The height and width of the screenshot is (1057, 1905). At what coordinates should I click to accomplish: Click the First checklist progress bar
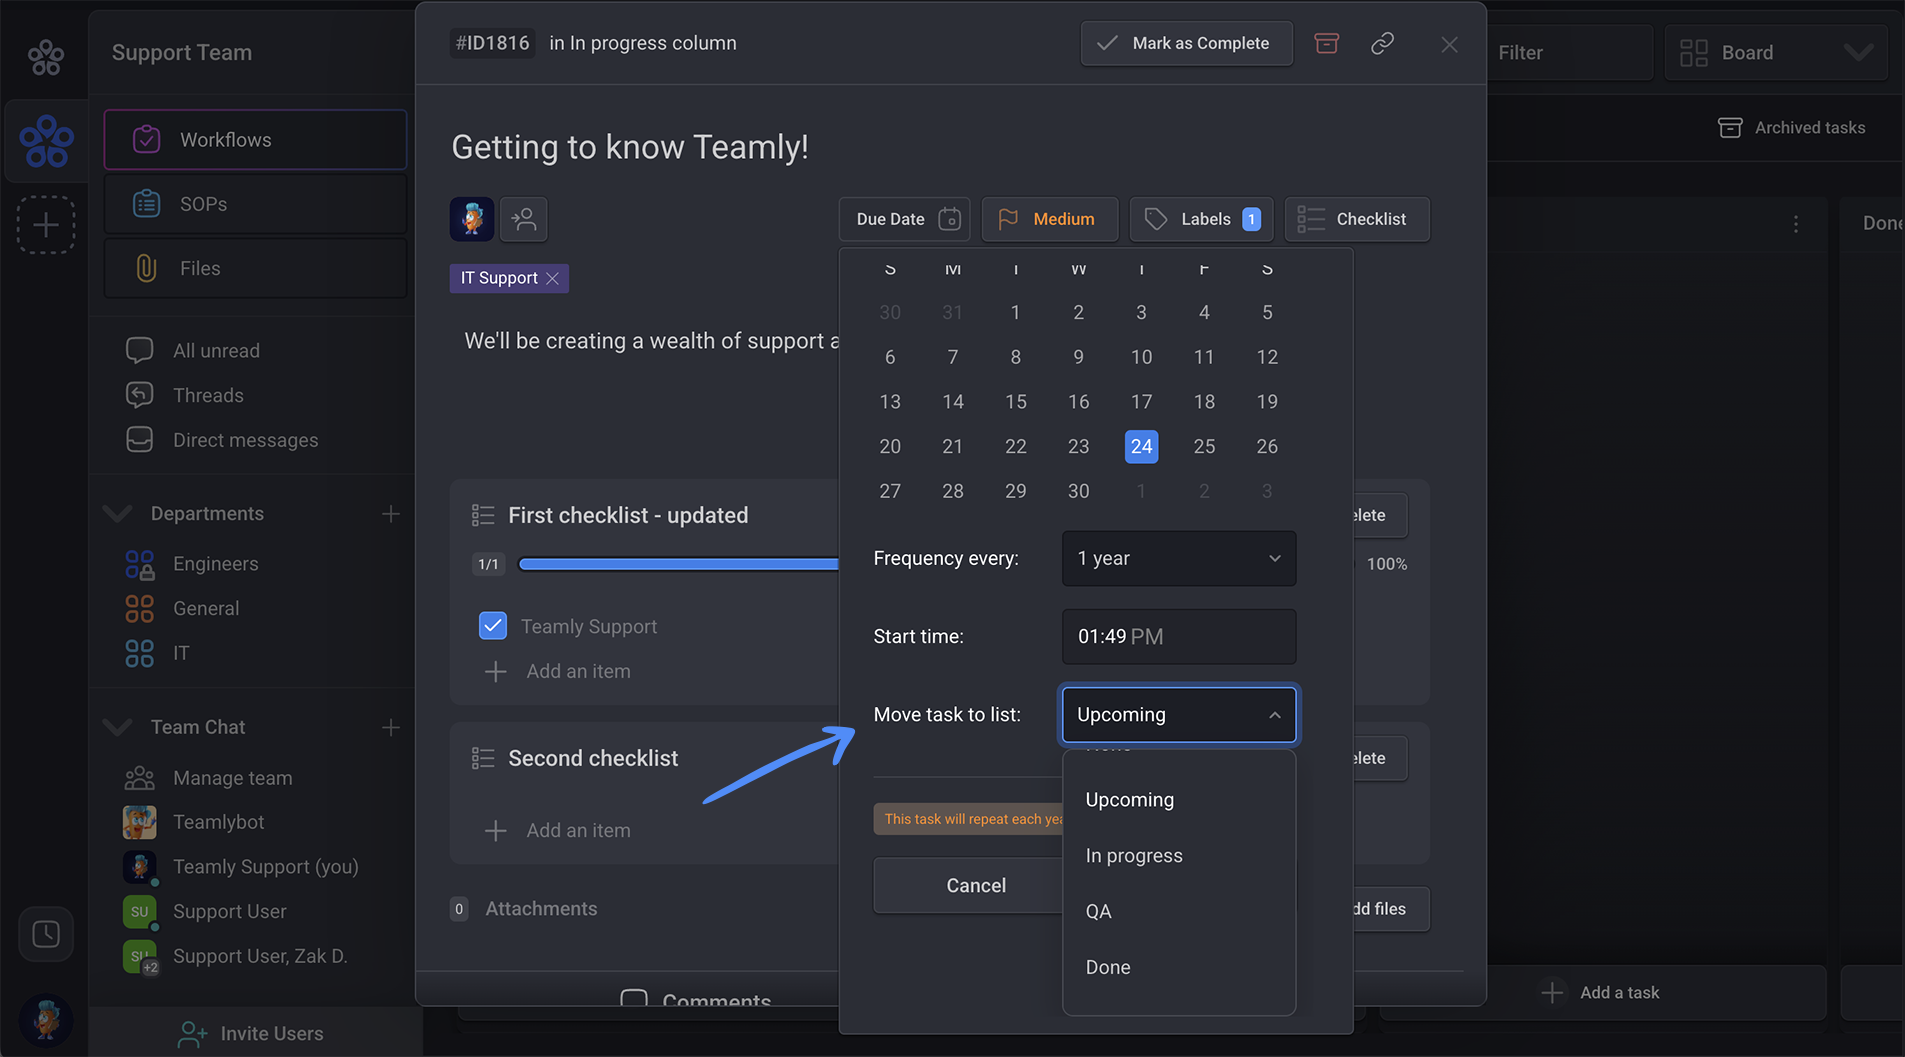coord(679,564)
